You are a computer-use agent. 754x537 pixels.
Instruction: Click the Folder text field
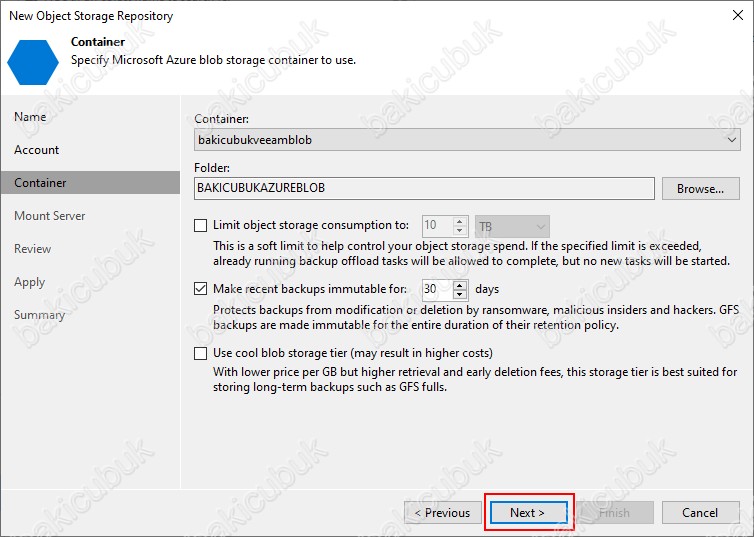pos(424,188)
